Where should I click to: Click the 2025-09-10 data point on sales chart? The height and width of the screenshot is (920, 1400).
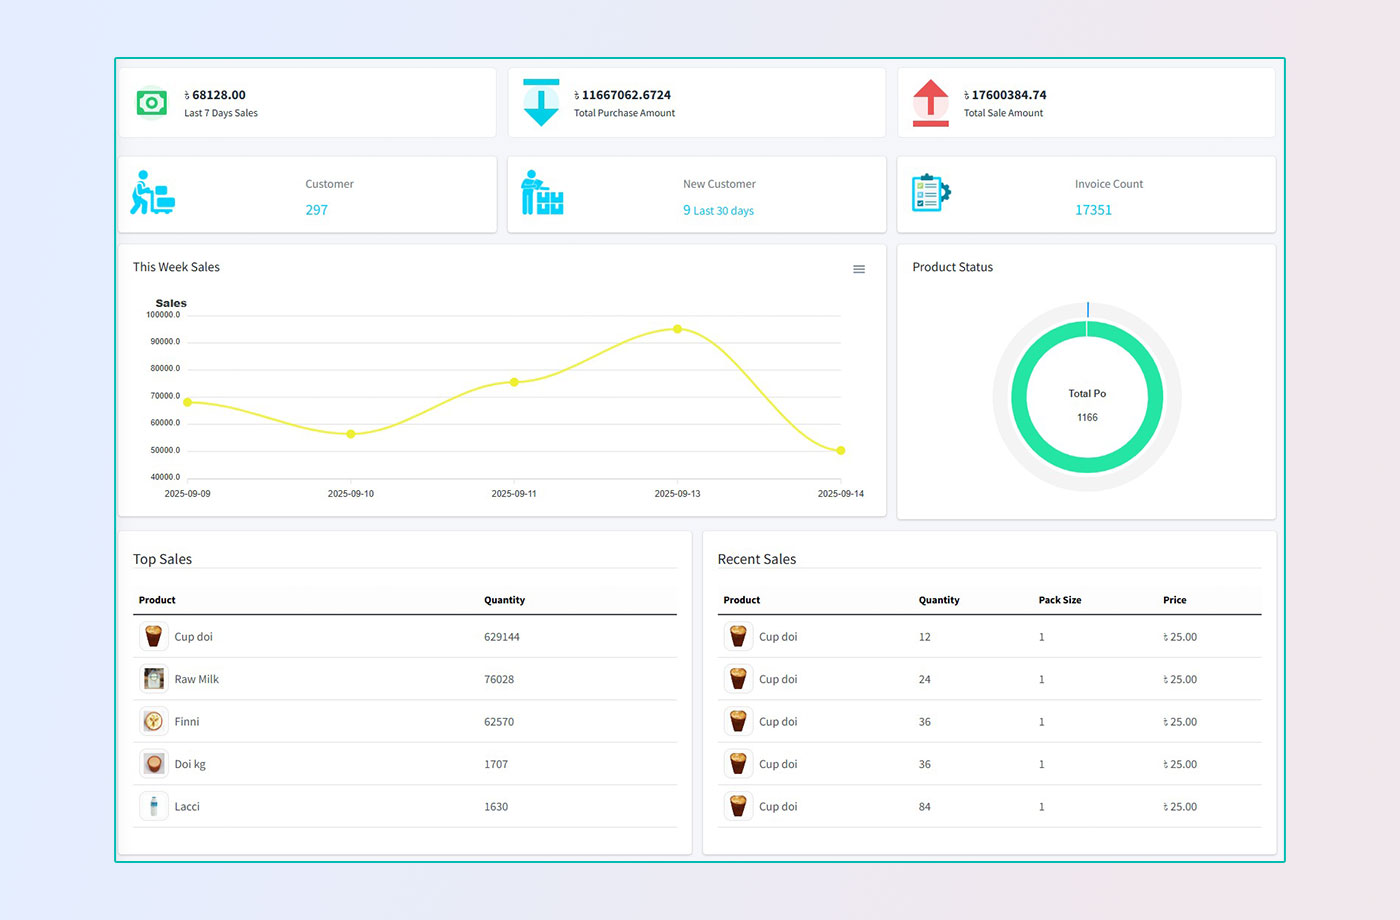pyautogui.click(x=351, y=434)
